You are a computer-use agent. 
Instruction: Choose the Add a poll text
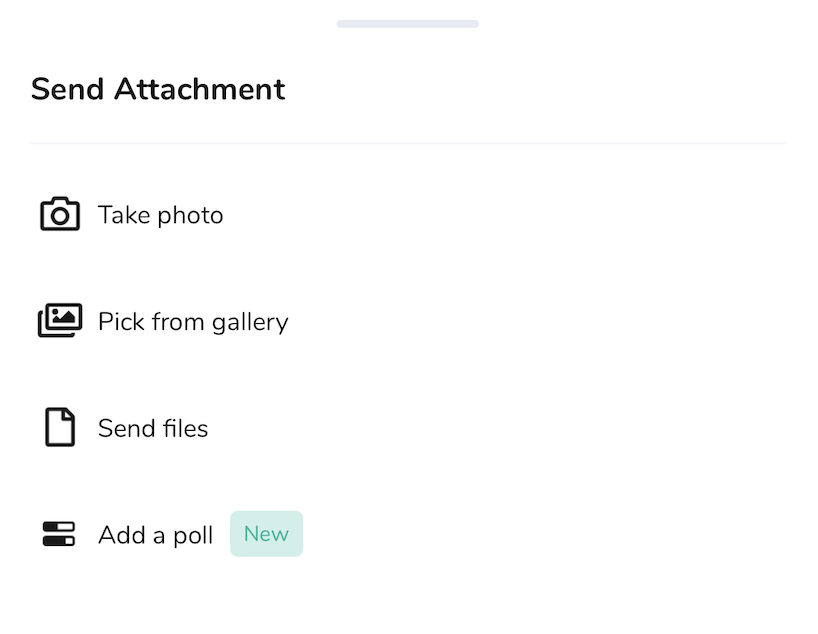tap(155, 535)
